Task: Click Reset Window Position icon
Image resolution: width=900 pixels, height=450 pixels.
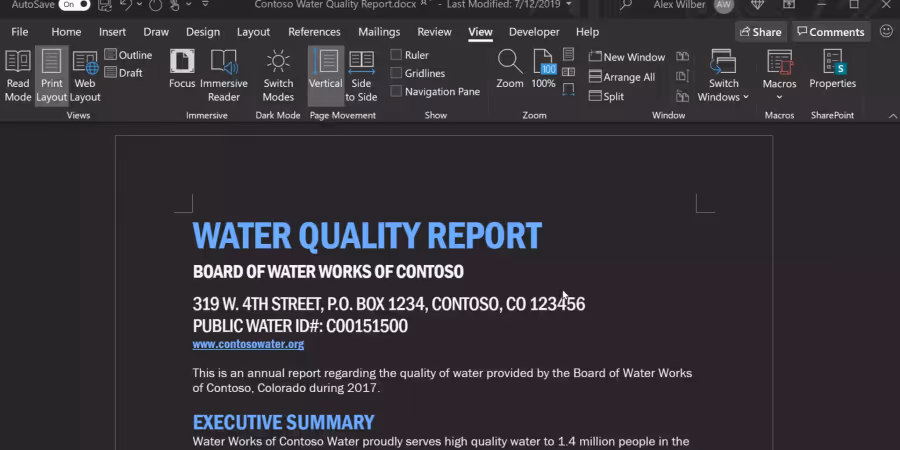Action: pos(682,96)
